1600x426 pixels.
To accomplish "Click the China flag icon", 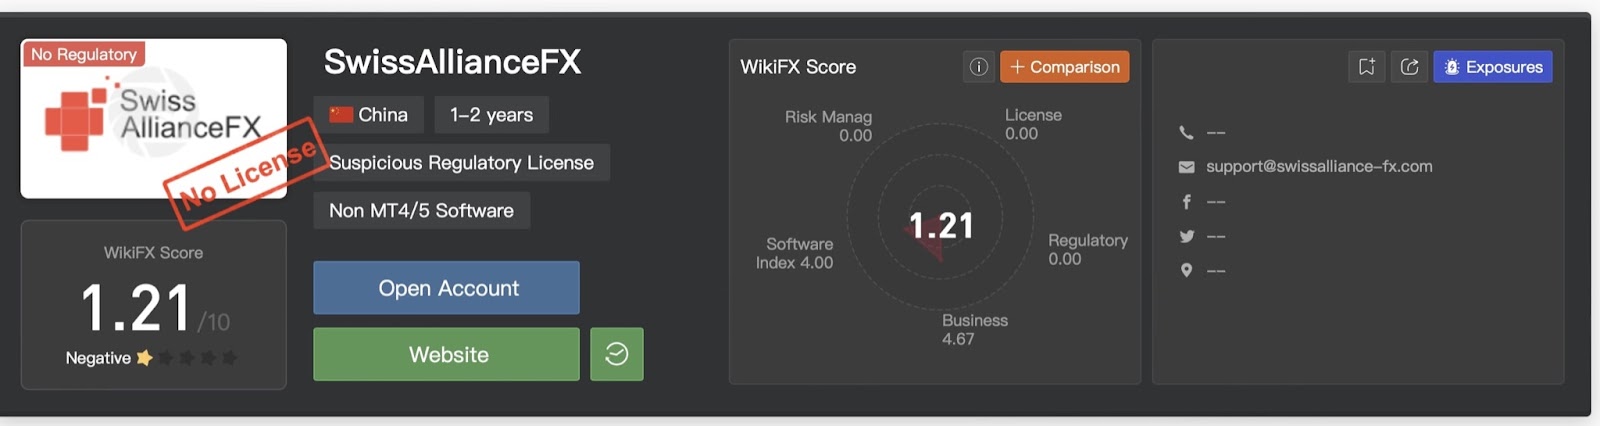I will tap(341, 115).
